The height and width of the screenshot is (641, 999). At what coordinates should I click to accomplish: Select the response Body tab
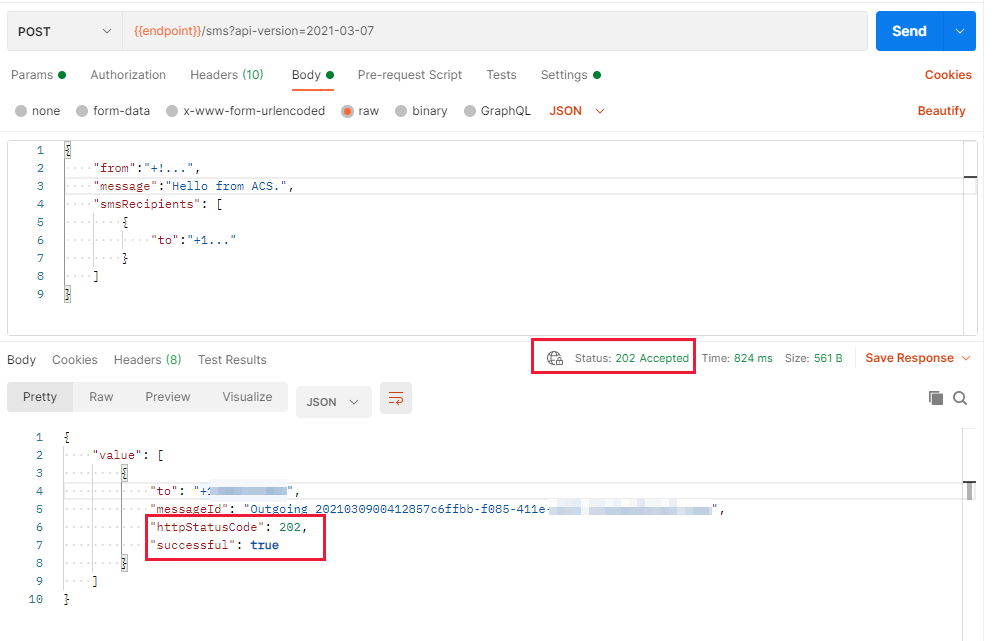21,359
